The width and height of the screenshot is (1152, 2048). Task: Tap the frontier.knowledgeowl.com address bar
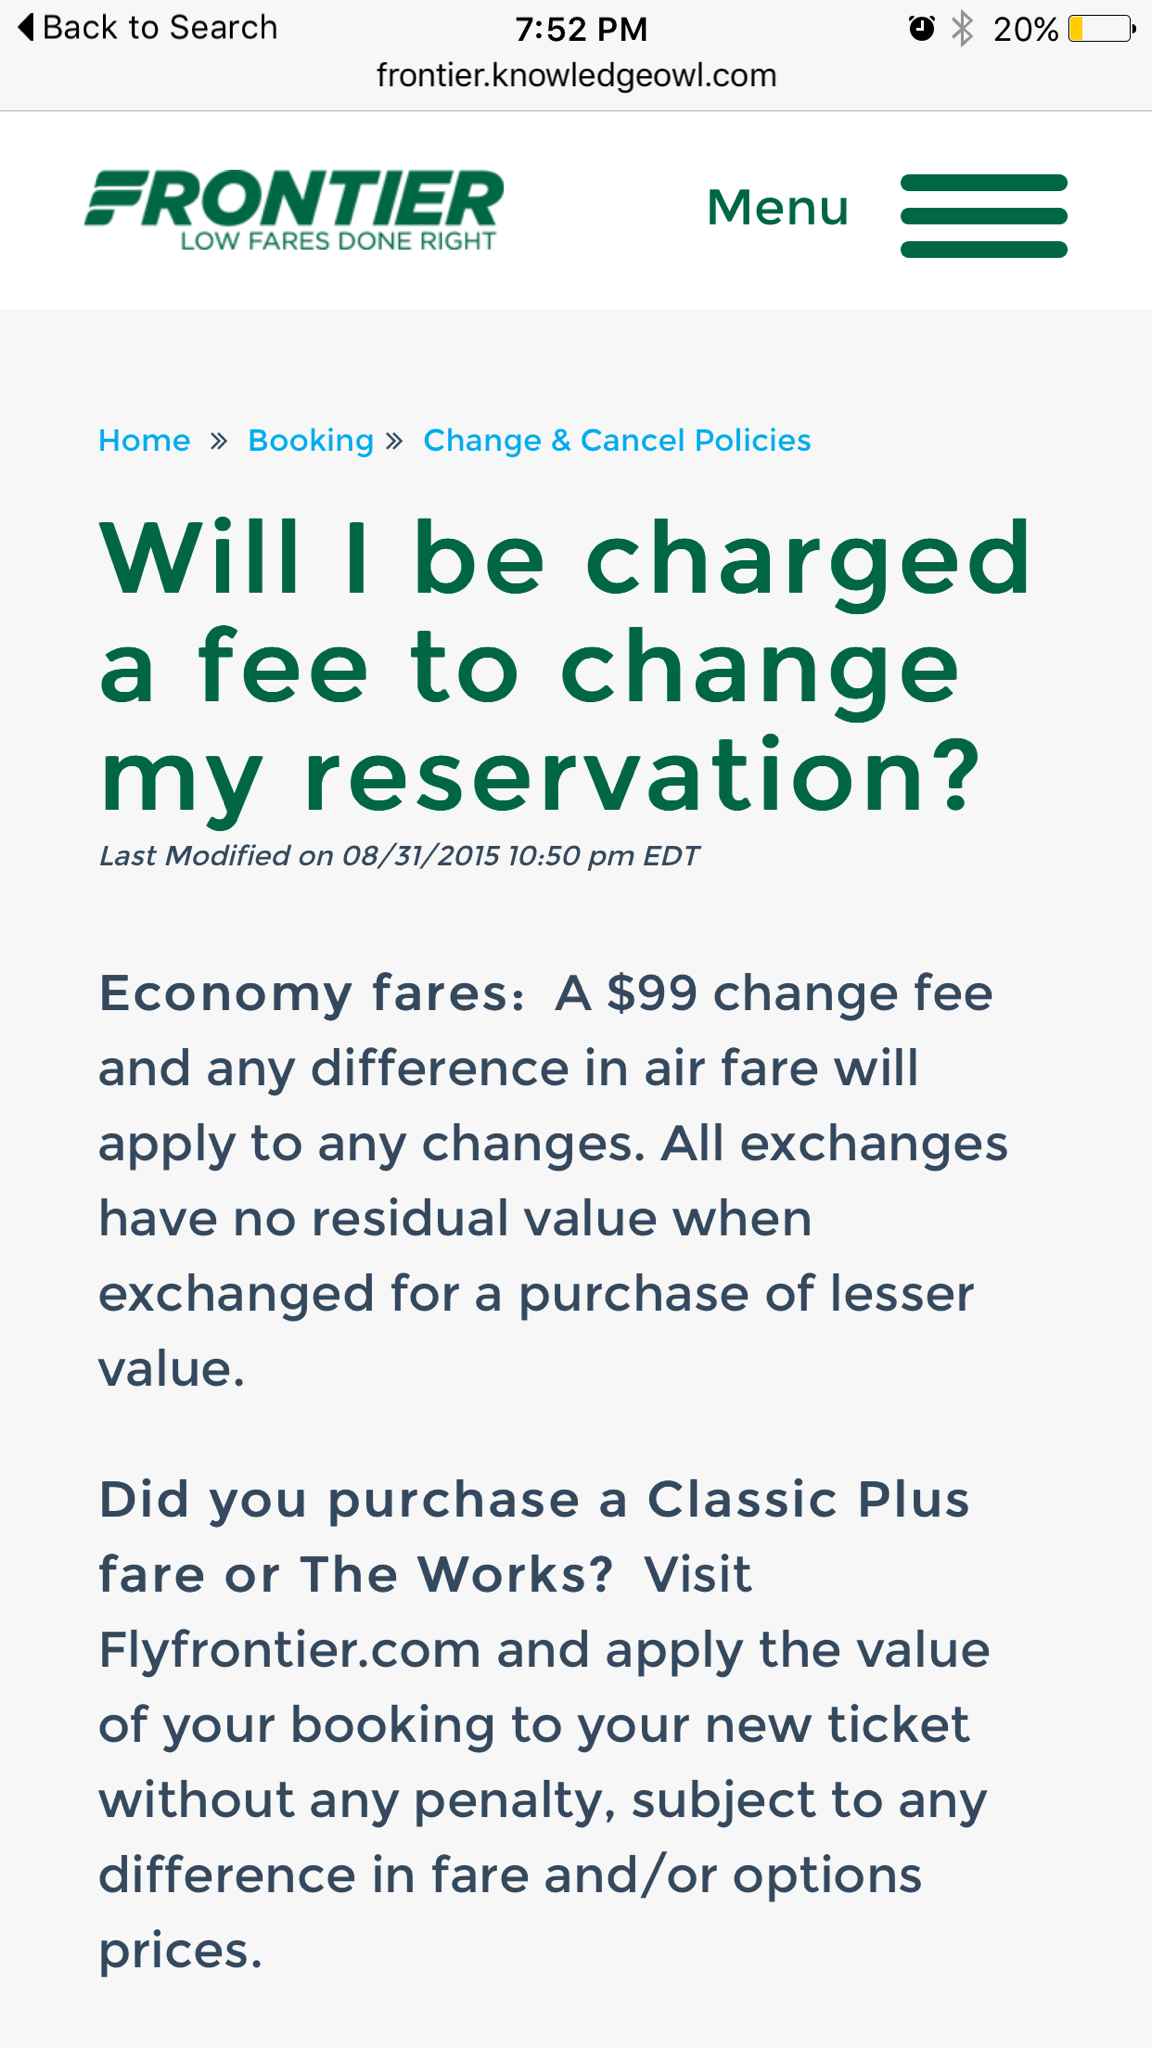(x=576, y=75)
